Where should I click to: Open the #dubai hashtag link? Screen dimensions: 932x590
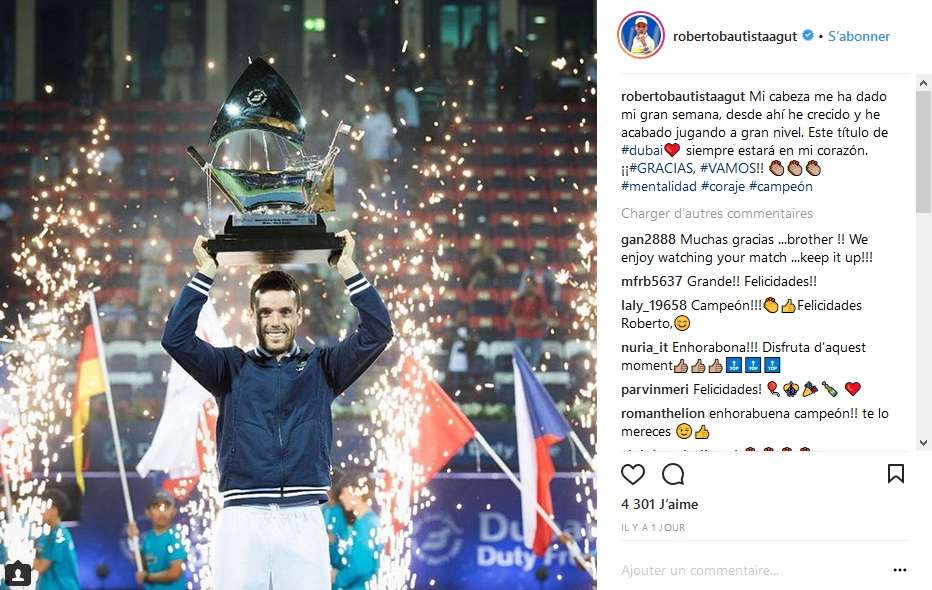coord(641,150)
